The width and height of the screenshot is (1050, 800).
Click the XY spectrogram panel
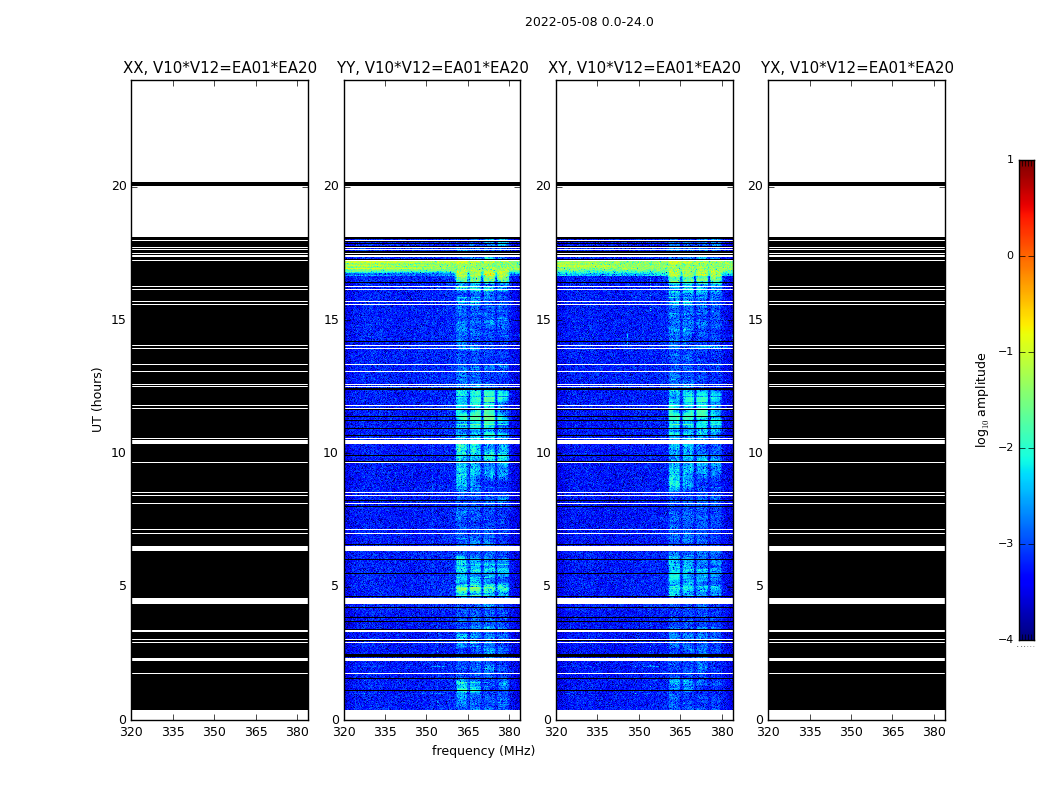645,400
